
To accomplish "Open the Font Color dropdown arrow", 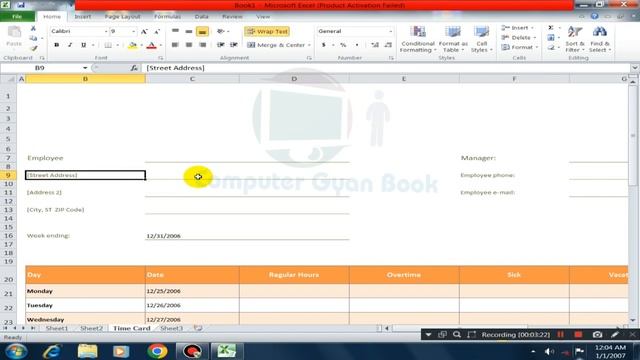I will pyautogui.click(x=161, y=45).
